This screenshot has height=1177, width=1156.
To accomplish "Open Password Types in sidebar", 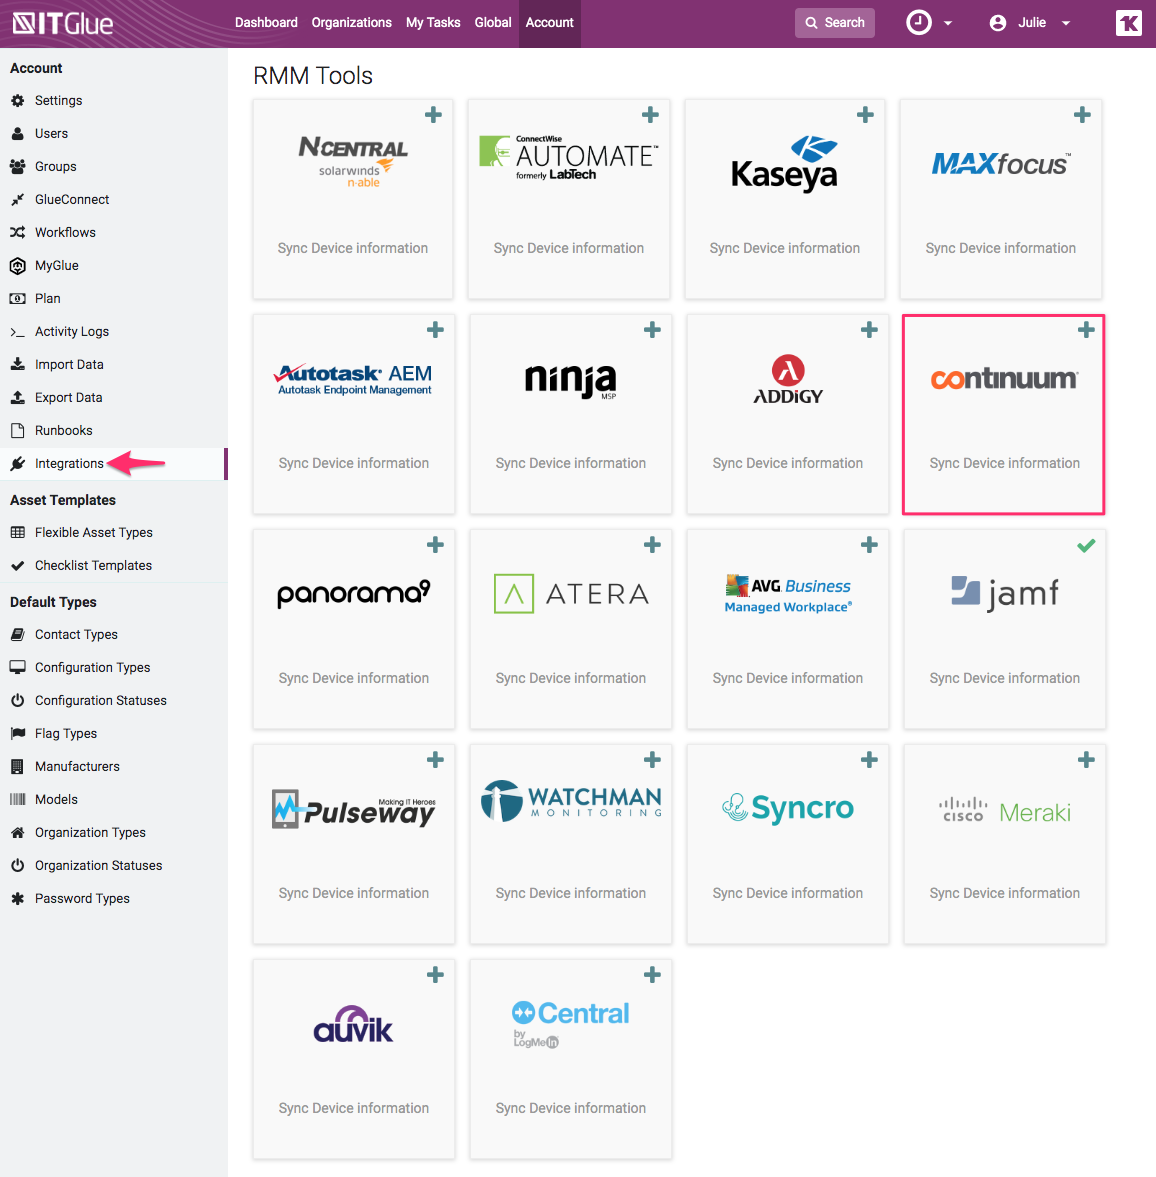I will pyautogui.click(x=113, y=899).
